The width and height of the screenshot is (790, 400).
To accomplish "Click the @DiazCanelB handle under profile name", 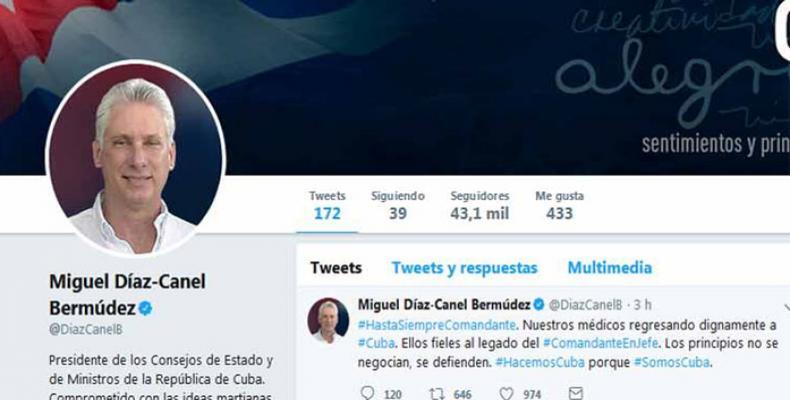I will 86,329.
